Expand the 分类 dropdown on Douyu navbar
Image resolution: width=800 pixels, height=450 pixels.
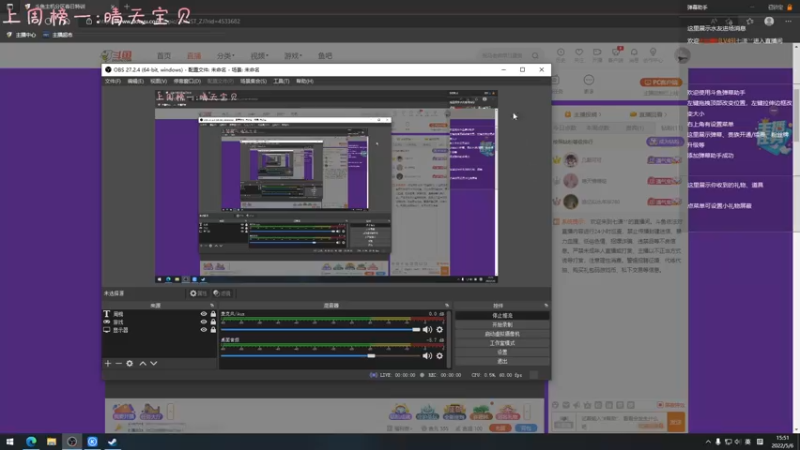[x=226, y=56]
